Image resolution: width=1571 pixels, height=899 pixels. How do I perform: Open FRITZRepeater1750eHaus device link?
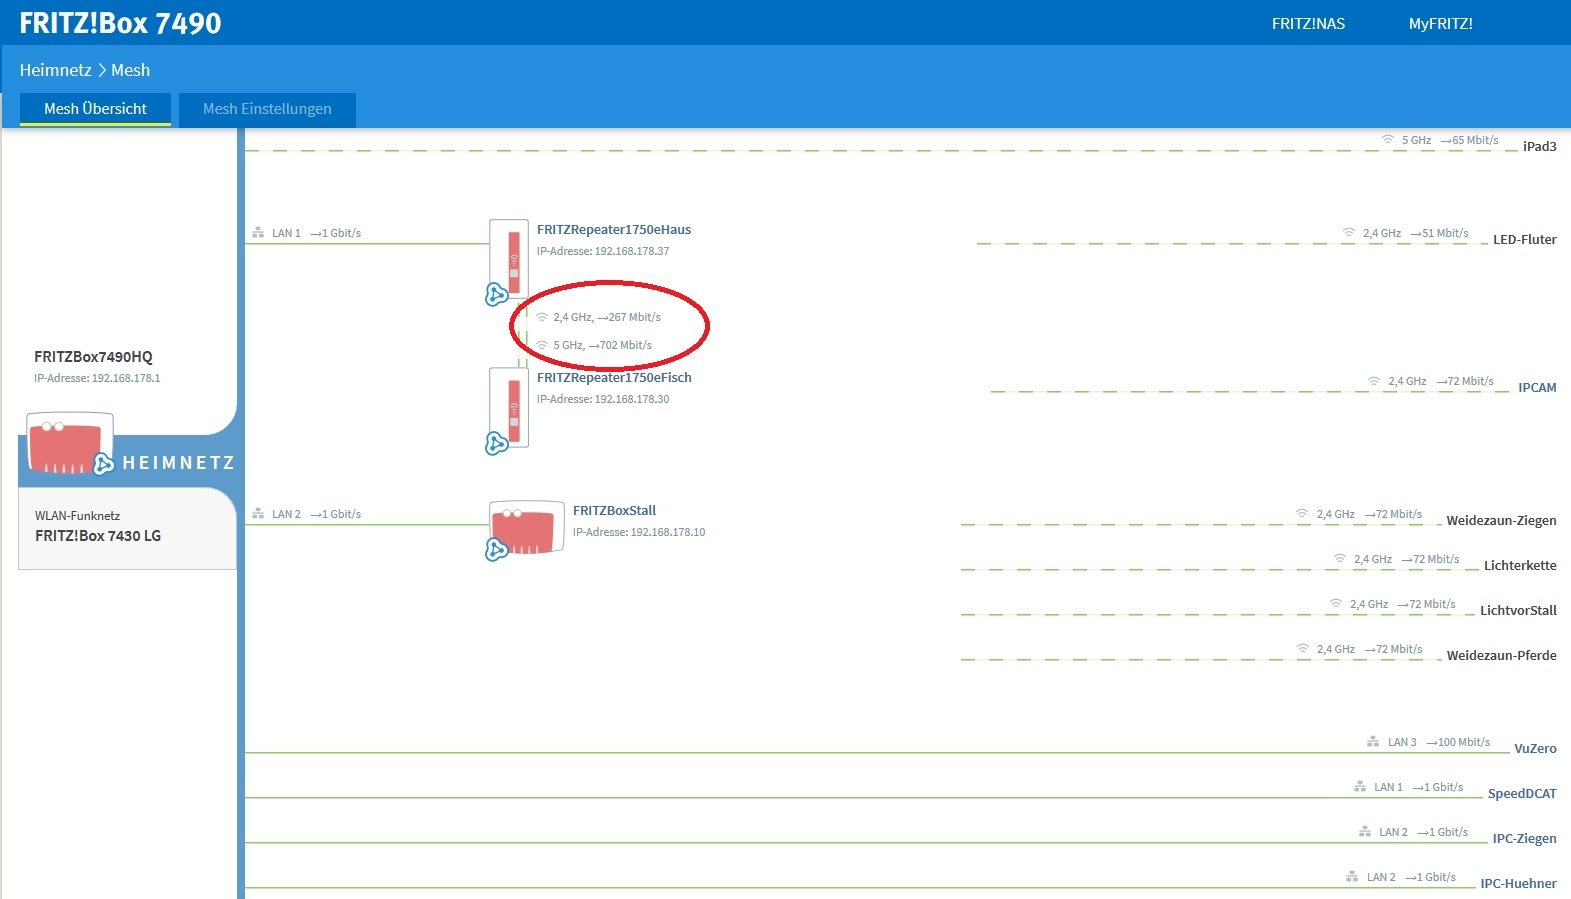(614, 229)
